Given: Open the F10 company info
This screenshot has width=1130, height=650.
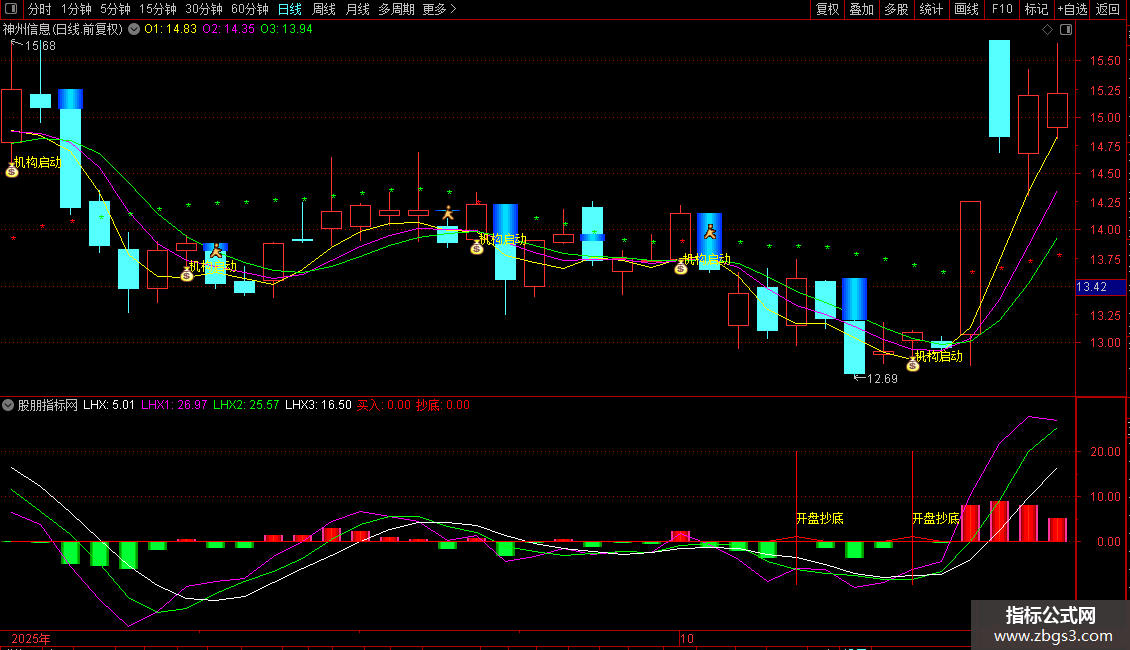Looking at the screenshot, I should pos(1002,9).
